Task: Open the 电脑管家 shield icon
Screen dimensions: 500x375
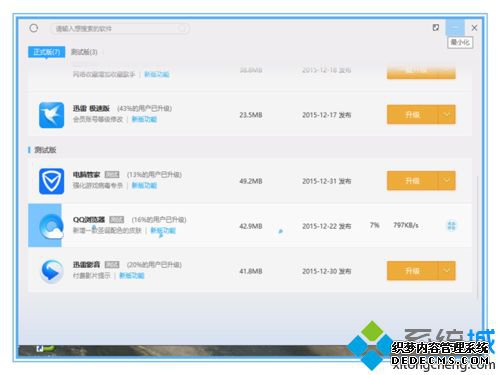Action: tap(51, 181)
